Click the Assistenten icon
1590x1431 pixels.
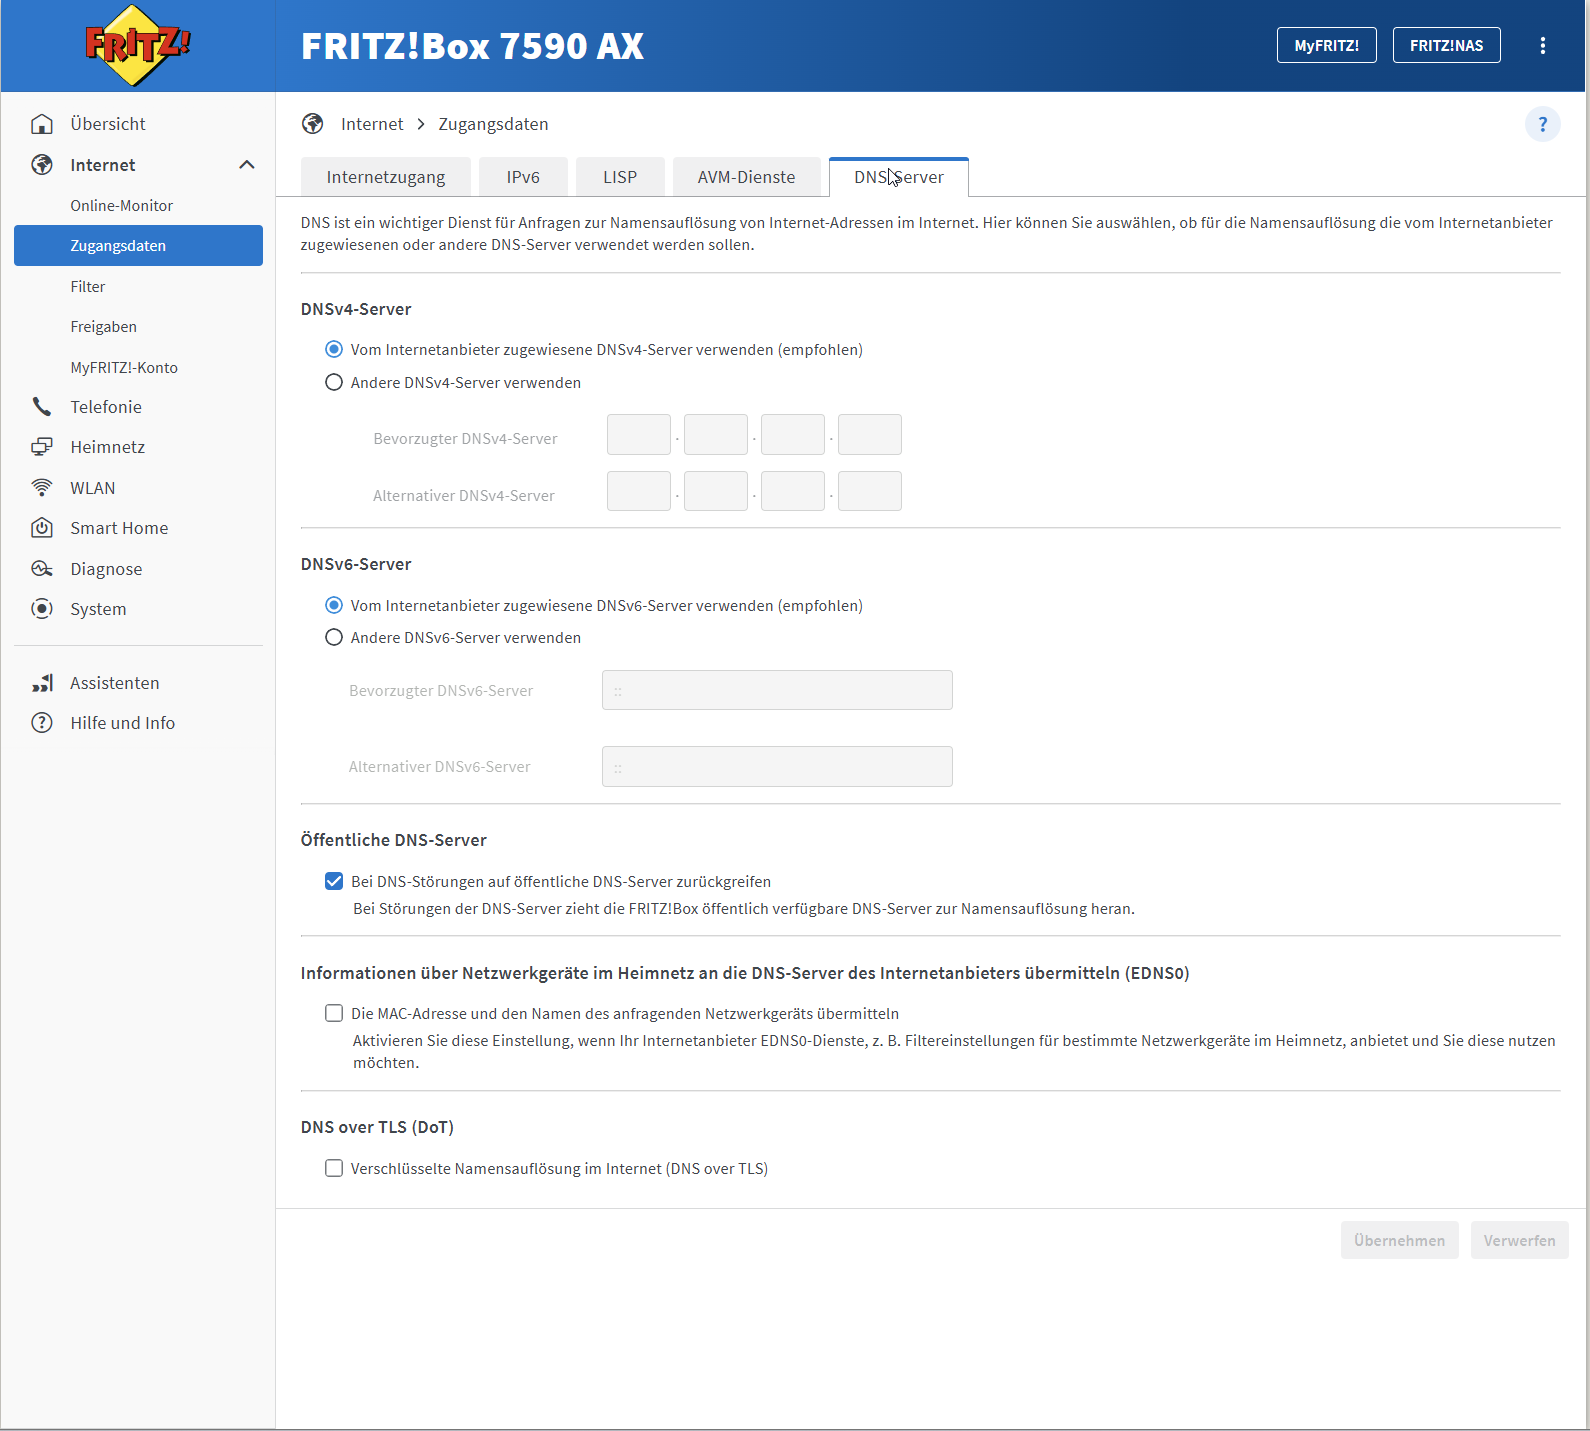pos(42,683)
